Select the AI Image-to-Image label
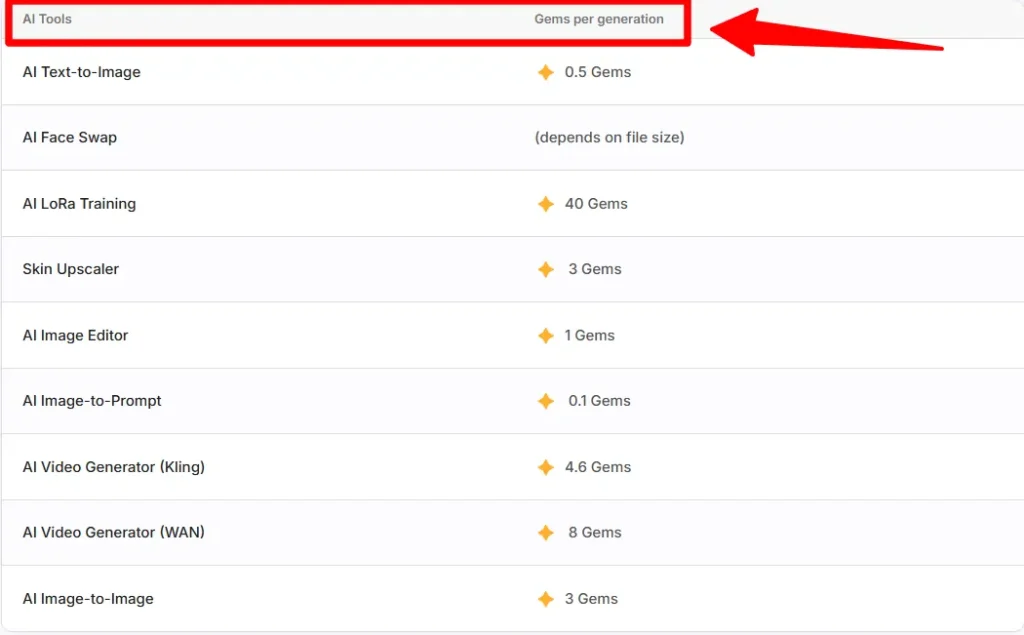Viewport: 1024px width, 635px height. (x=88, y=599)
